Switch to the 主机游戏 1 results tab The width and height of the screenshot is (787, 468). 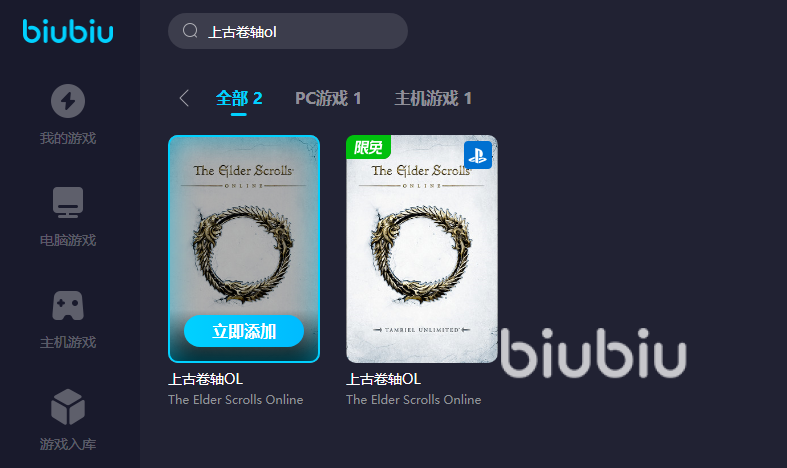pos(433,98)
